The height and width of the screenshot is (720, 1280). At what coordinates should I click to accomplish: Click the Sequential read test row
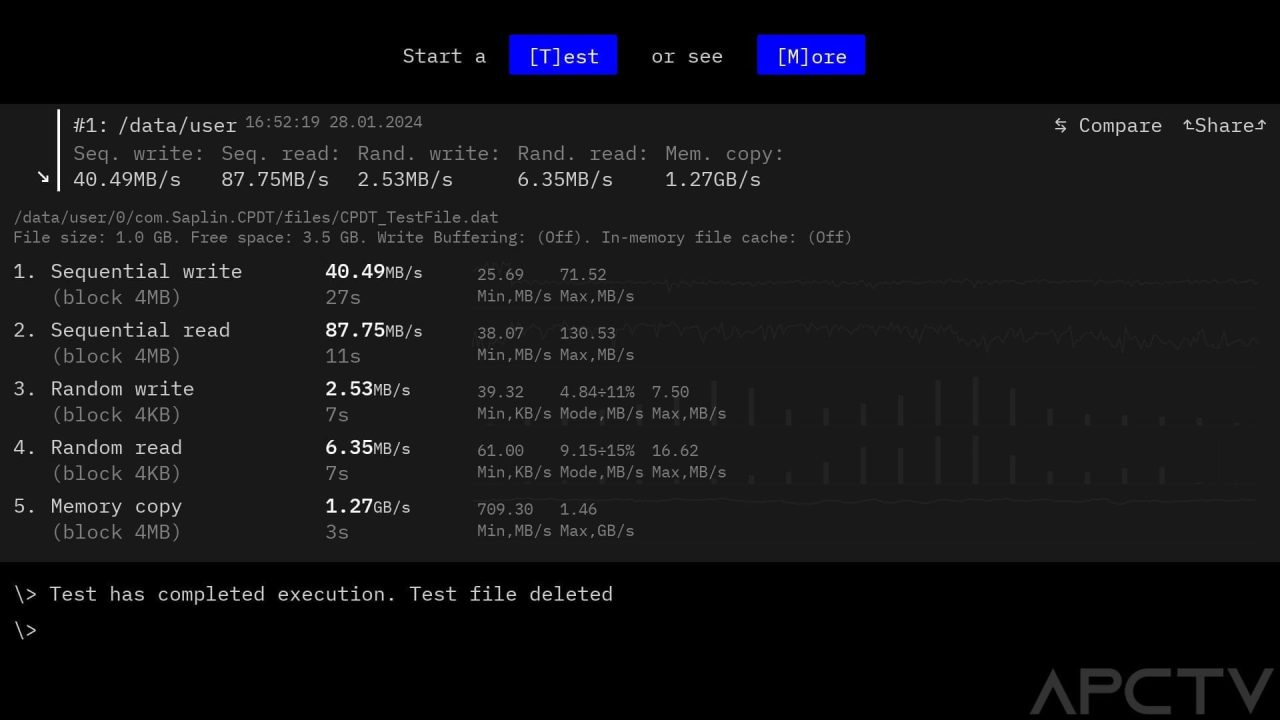click(x=140, y=331)
